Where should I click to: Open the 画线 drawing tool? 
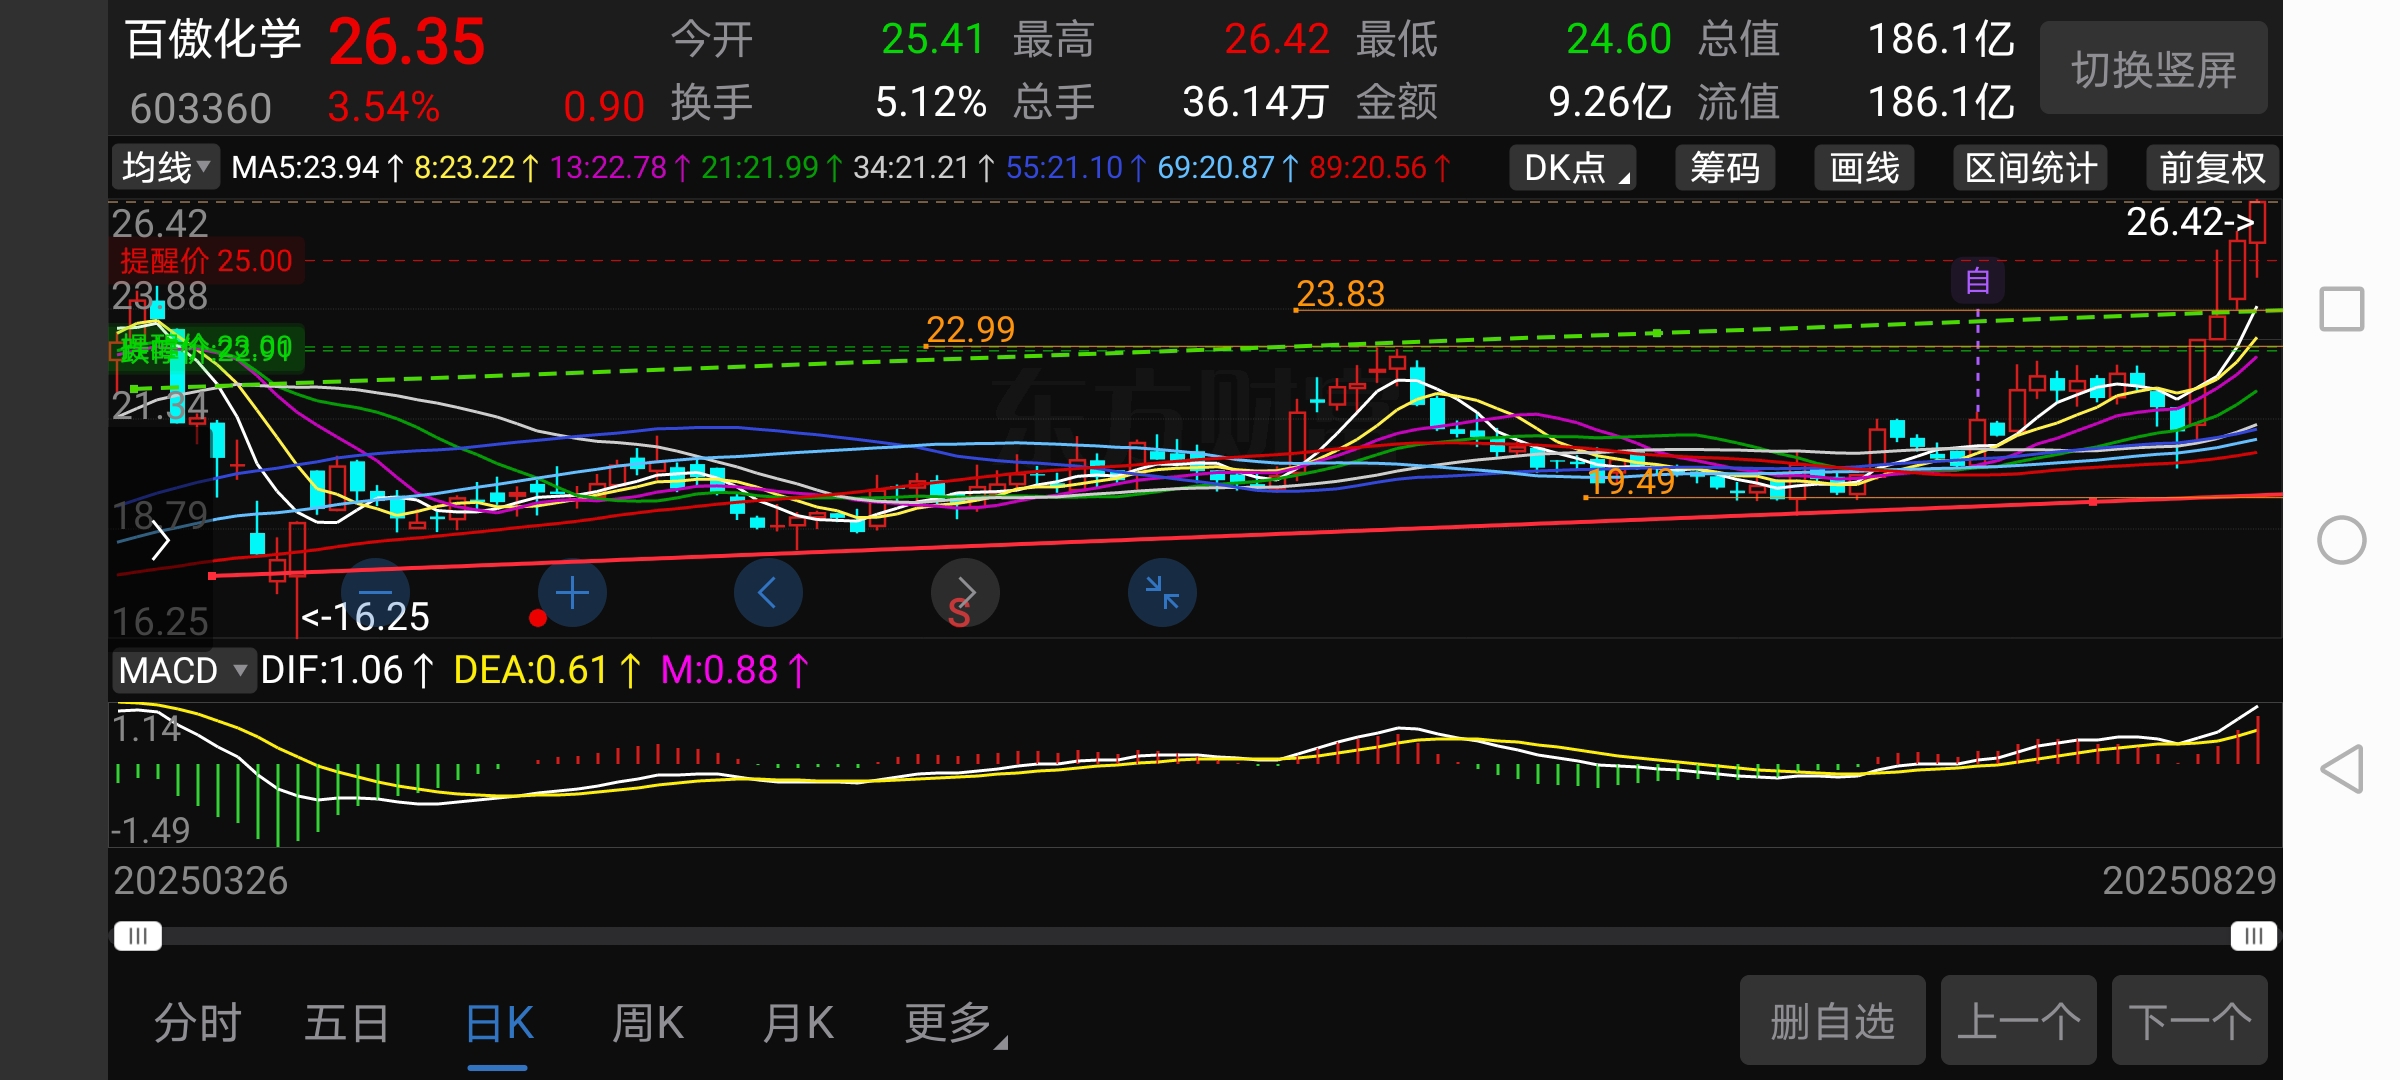(1864, 167)
